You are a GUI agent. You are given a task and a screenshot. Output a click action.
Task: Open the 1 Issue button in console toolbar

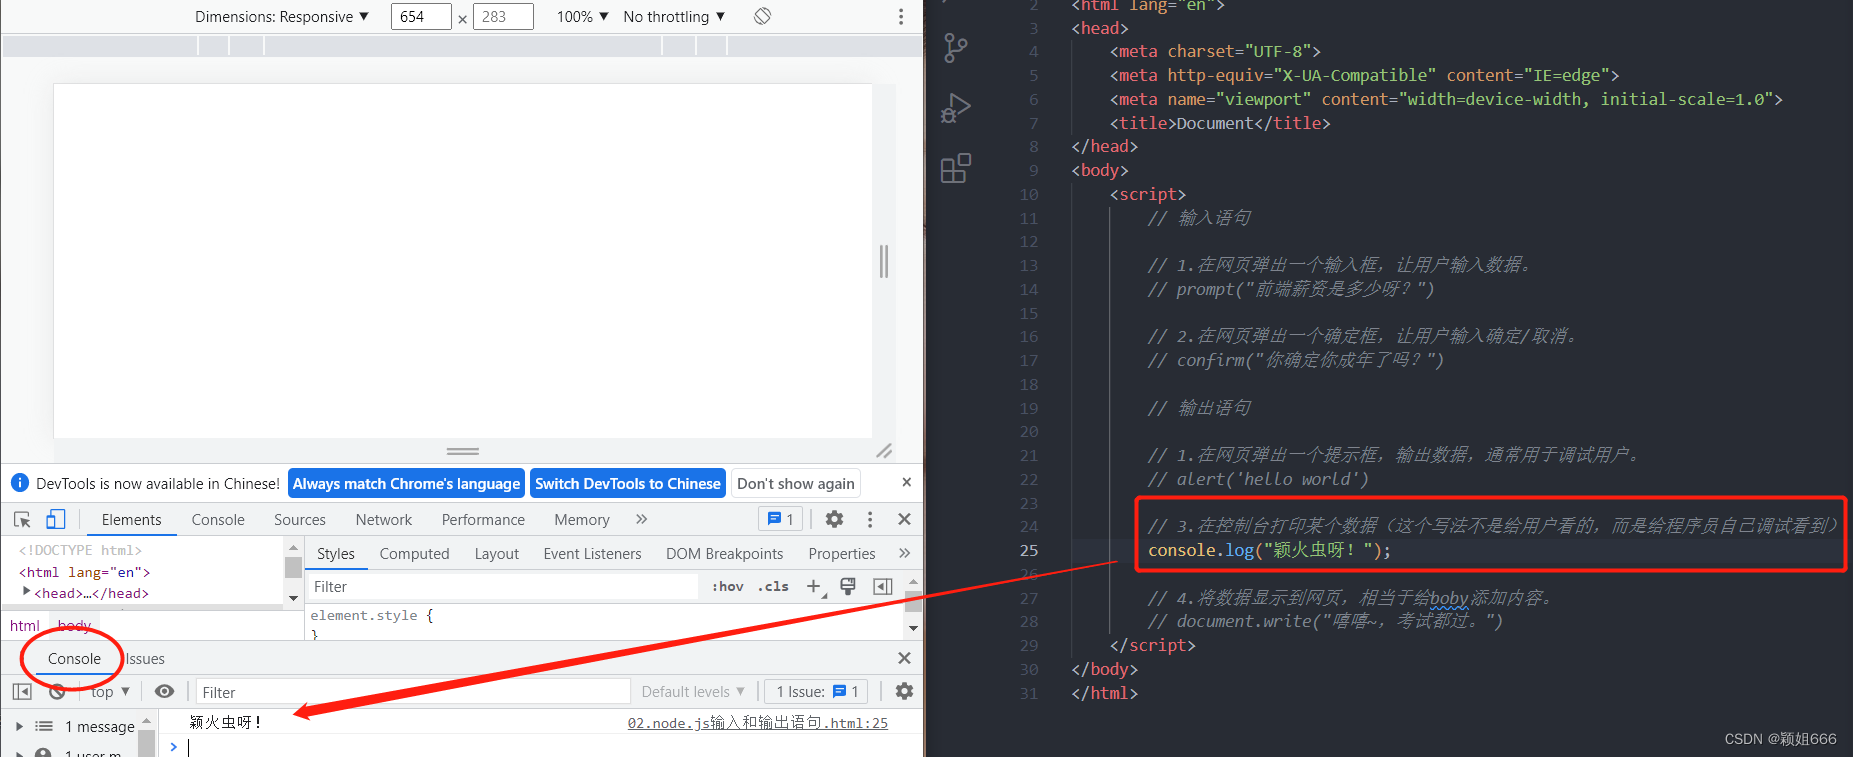(818, 691)
